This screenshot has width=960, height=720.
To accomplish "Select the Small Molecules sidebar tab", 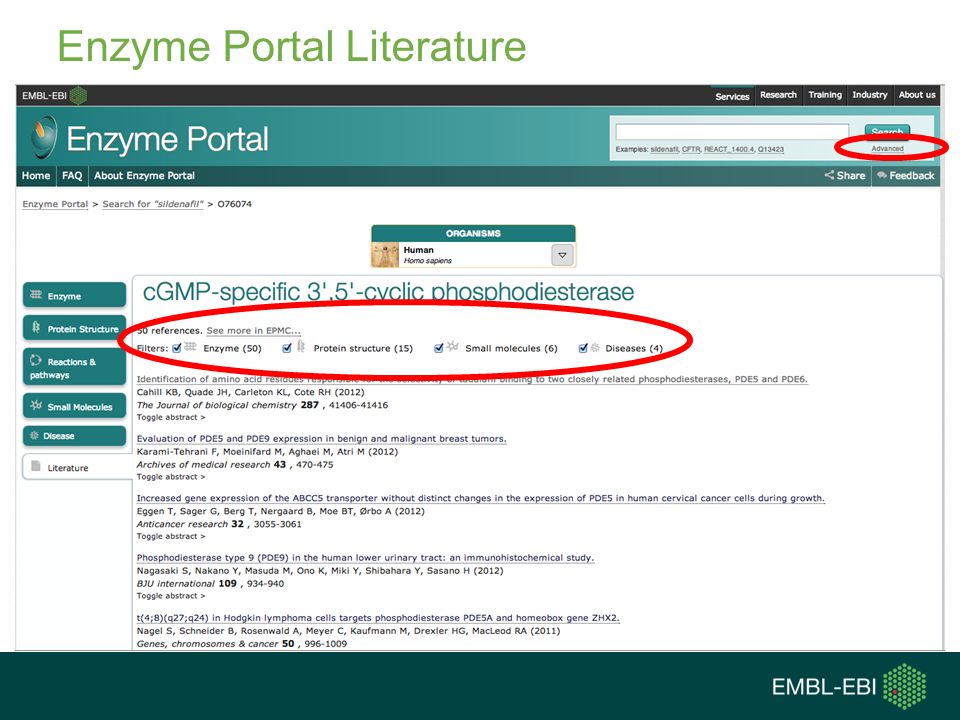I will point(74,407).
